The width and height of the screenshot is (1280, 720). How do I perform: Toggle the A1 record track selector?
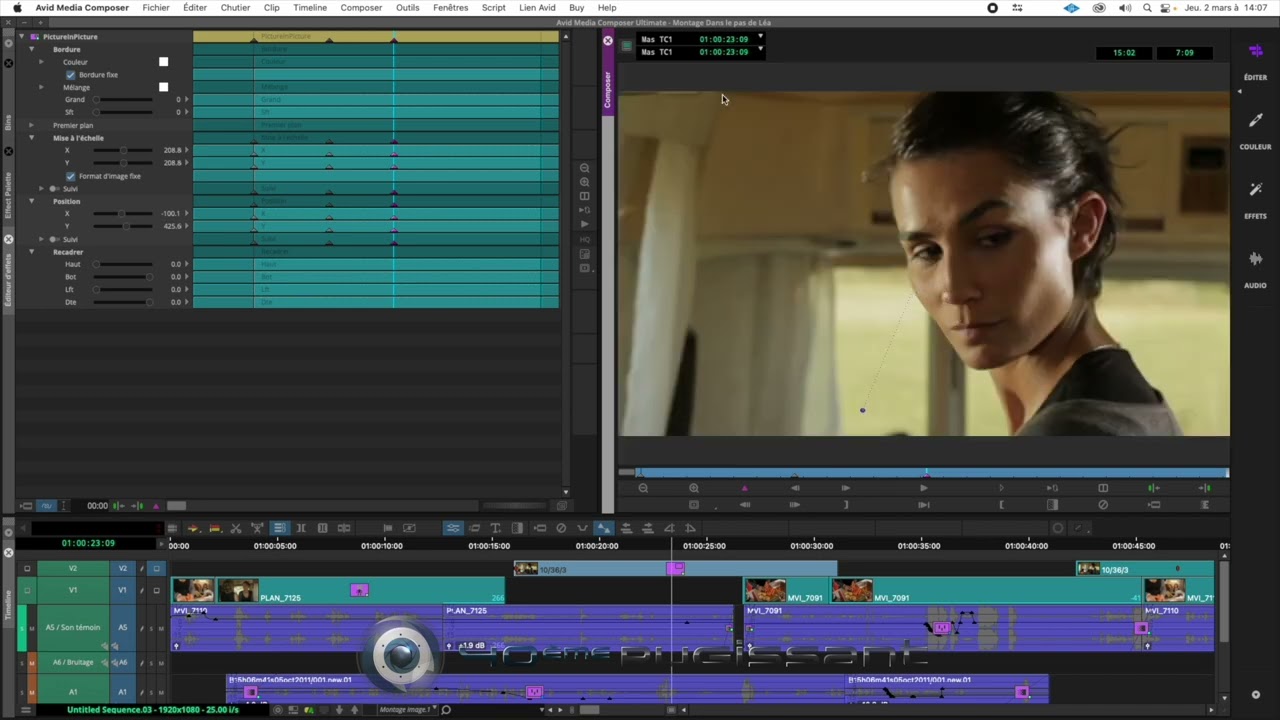(123, 691)
